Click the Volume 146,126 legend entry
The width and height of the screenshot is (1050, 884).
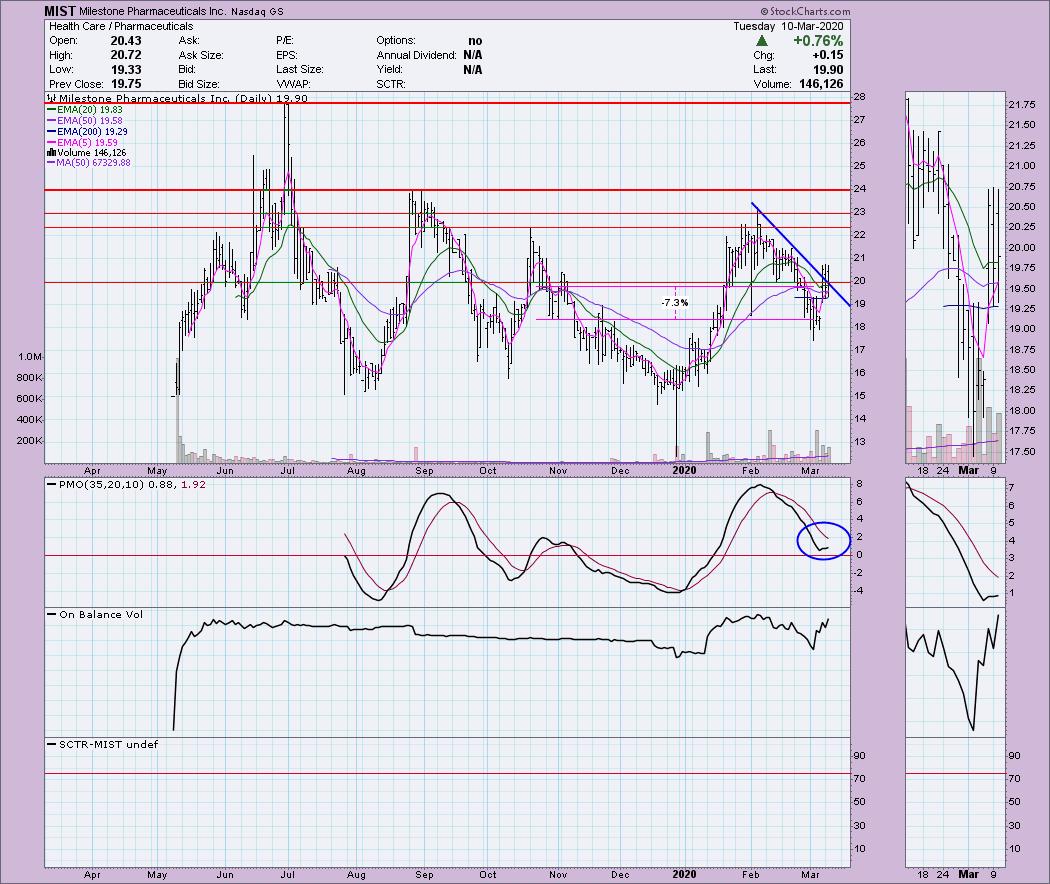point(86,153)
